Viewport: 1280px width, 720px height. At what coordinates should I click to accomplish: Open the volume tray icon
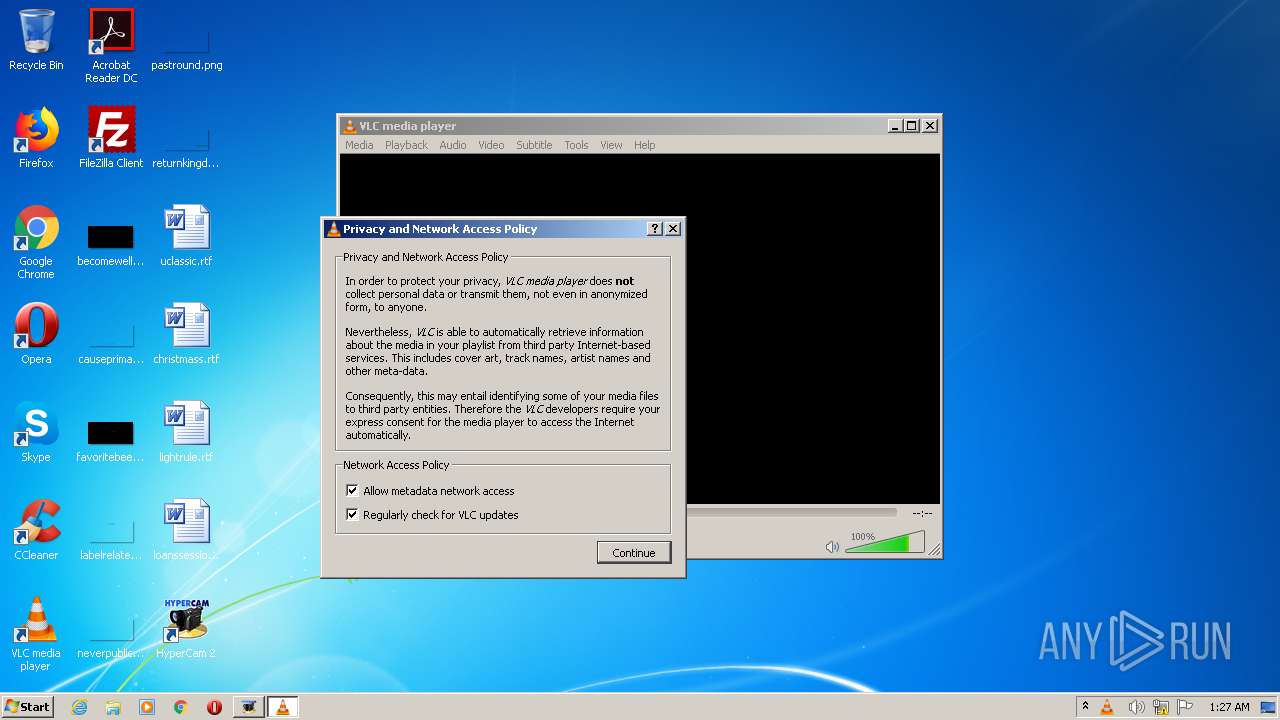(1136, 707)
